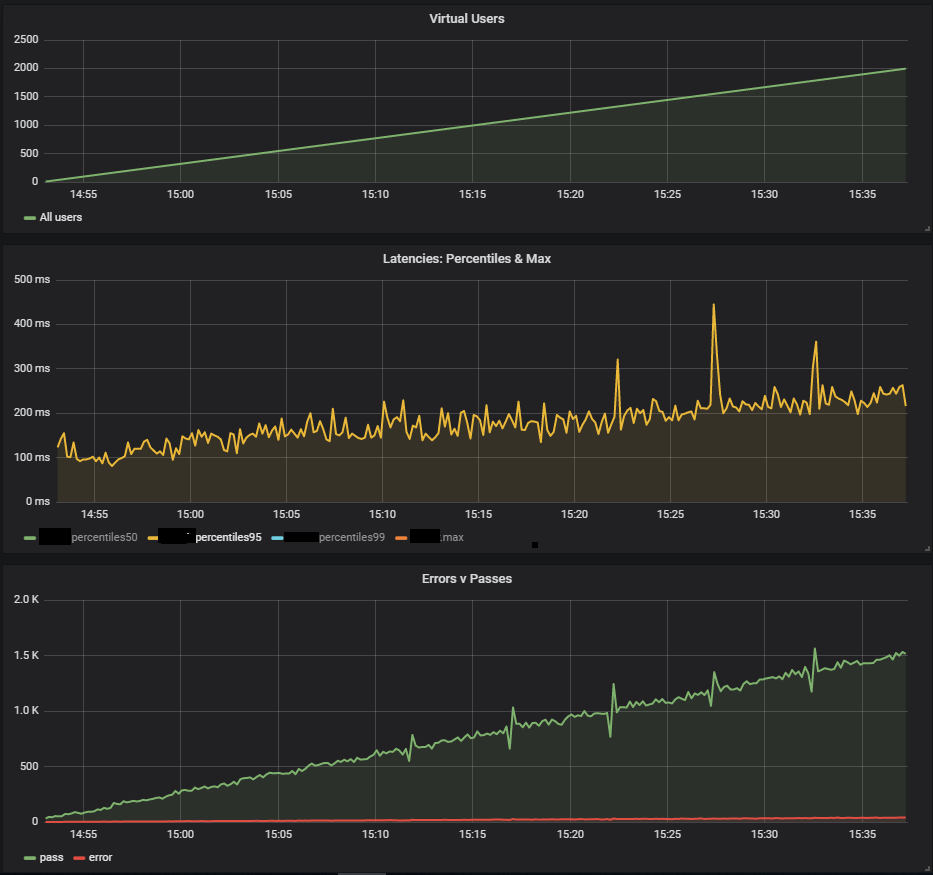
Task: Click the 500 ms y-axis label
Action: click(x=32, y=279)
